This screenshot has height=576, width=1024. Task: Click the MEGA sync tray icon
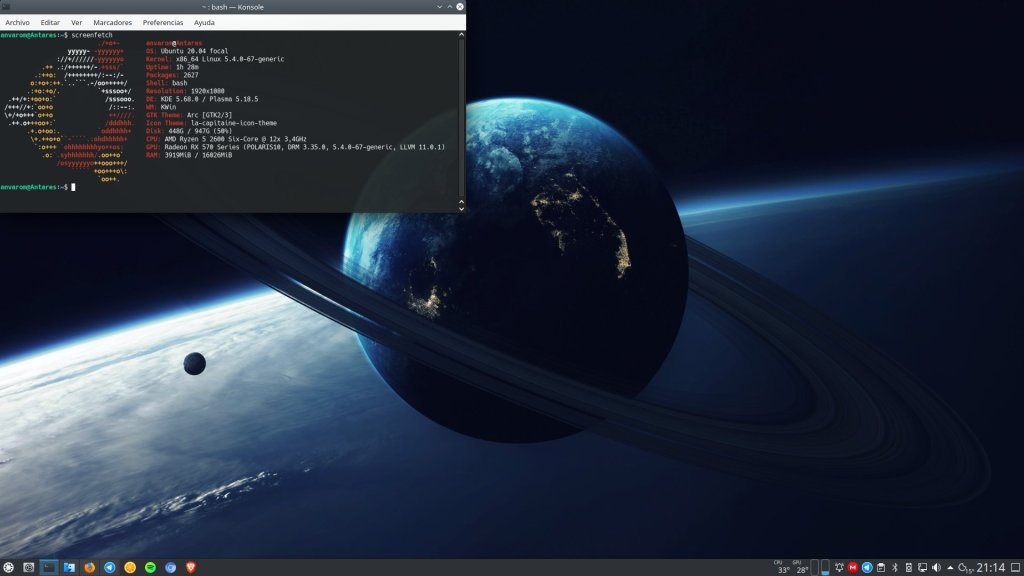(853, 567)
